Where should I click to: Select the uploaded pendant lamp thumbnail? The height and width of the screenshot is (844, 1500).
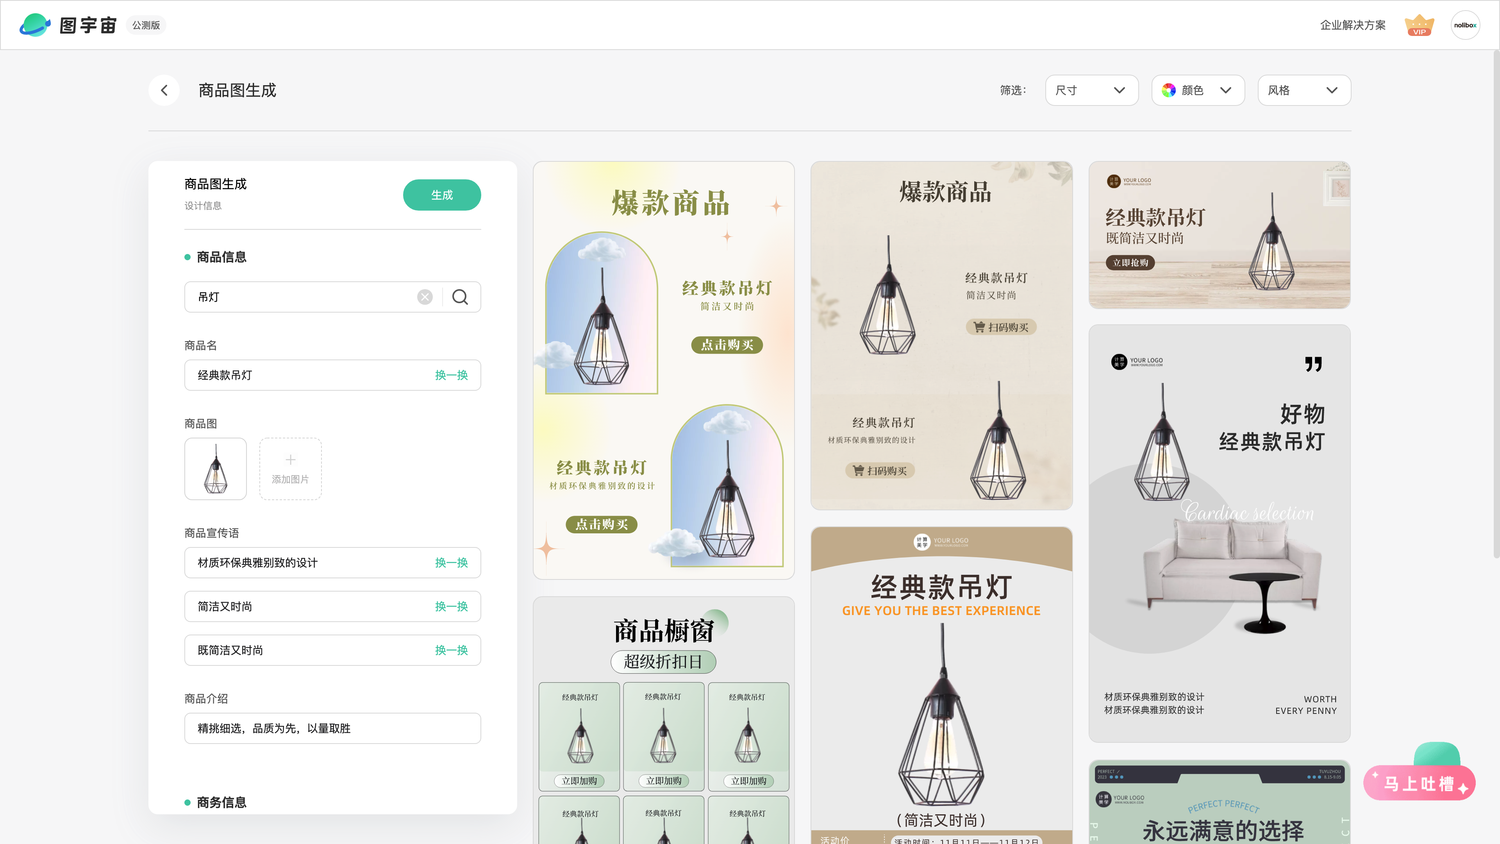coord(215,469)
